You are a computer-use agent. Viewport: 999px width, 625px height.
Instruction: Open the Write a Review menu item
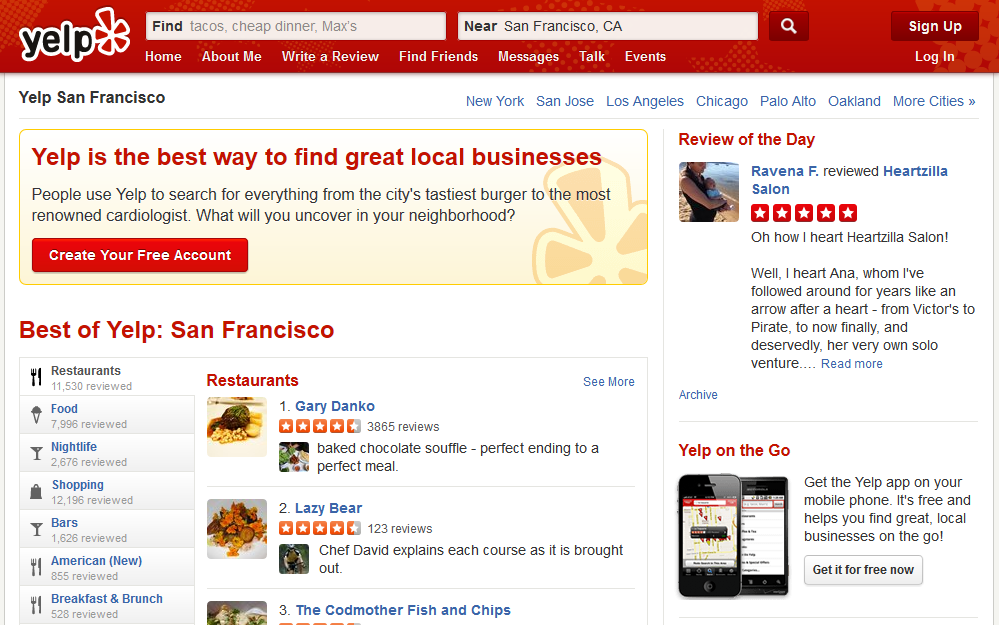330,57
